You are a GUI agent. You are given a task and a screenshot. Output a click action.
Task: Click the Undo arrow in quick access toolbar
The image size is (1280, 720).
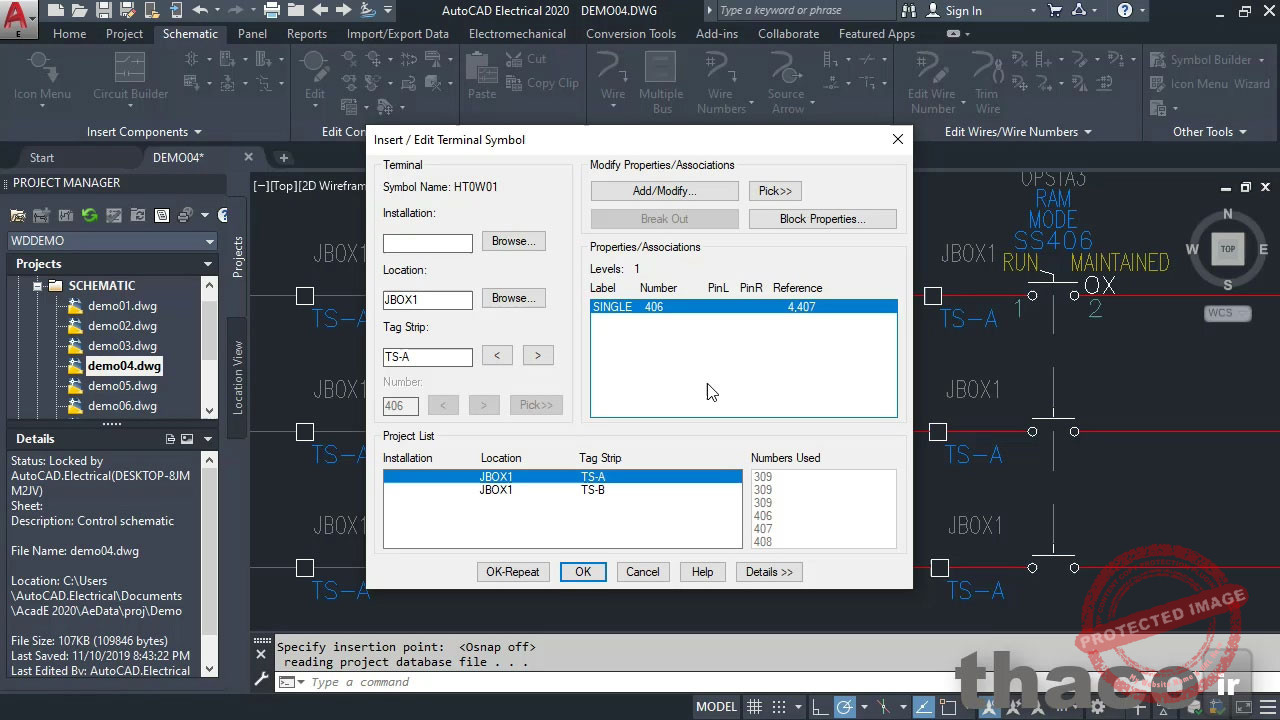click(x=200, y=11)
